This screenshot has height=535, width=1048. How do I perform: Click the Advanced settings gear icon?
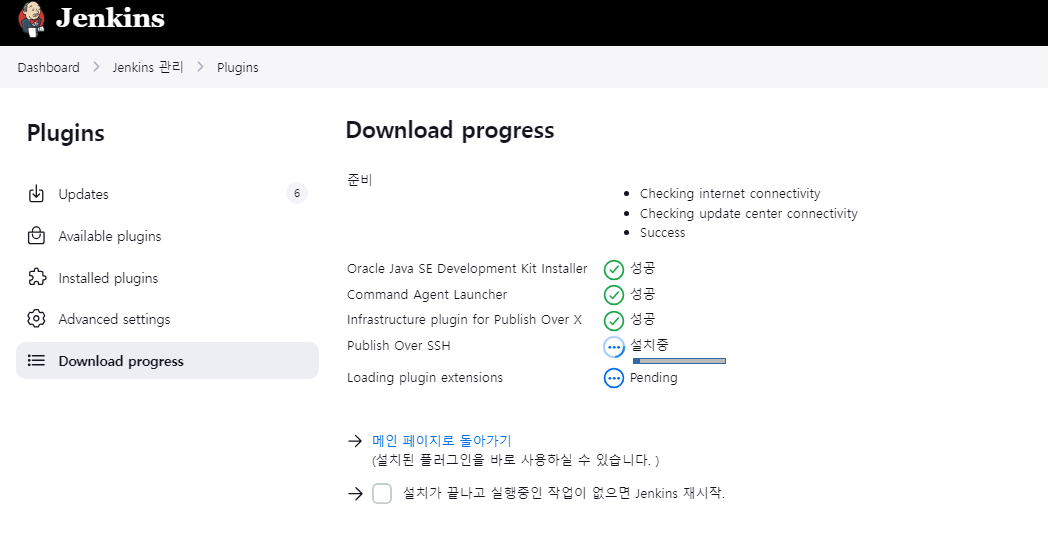tap(36, 319)
